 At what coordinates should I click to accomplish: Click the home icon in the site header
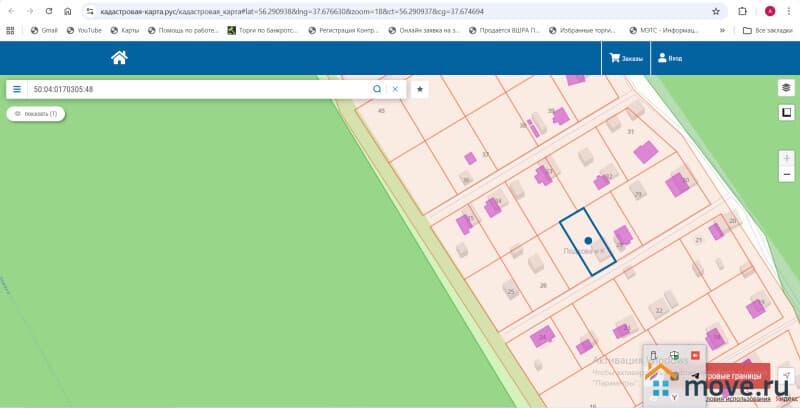click(119, 58)
